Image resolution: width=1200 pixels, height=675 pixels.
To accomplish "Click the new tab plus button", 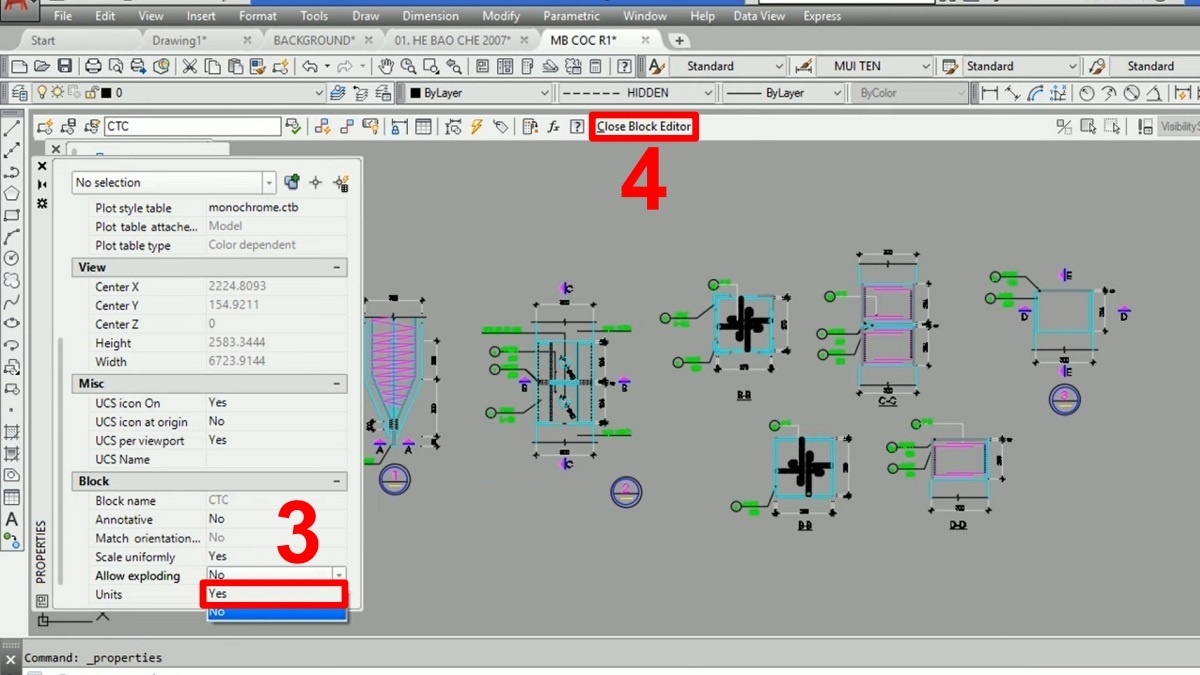I will coord(679,40).
